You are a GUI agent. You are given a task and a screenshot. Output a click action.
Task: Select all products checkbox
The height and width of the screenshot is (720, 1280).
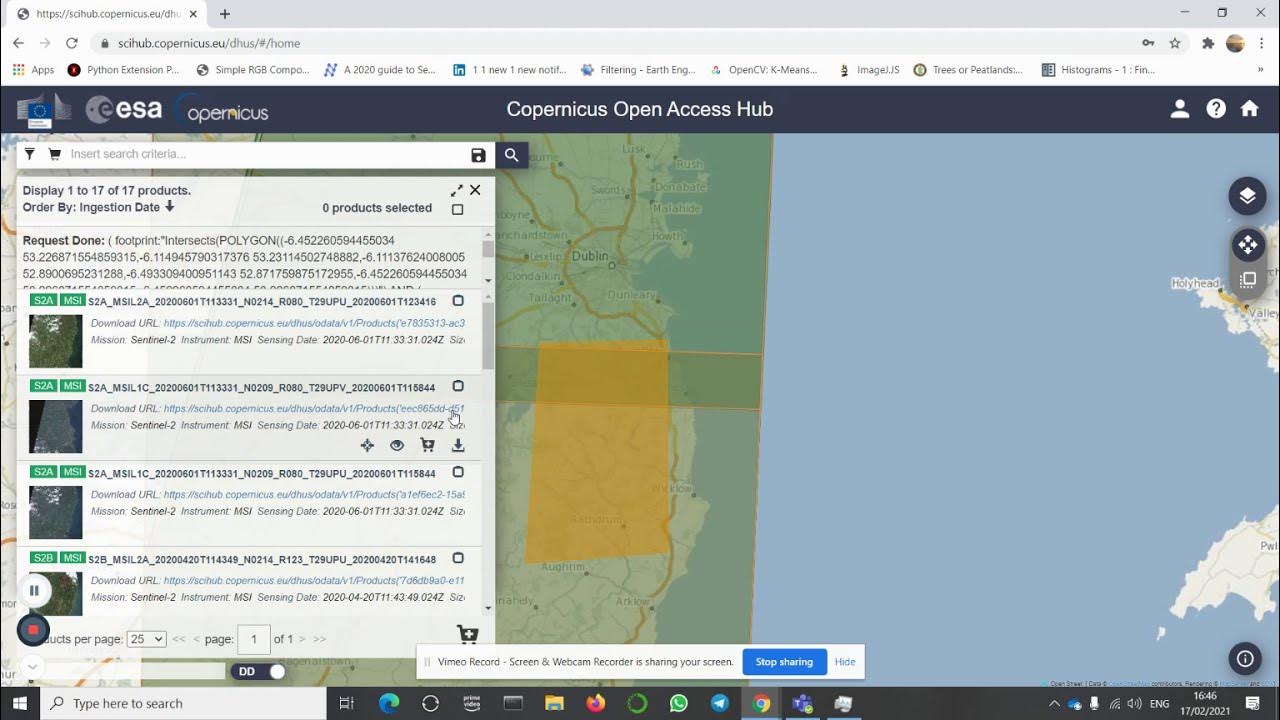tap(458, 209)
